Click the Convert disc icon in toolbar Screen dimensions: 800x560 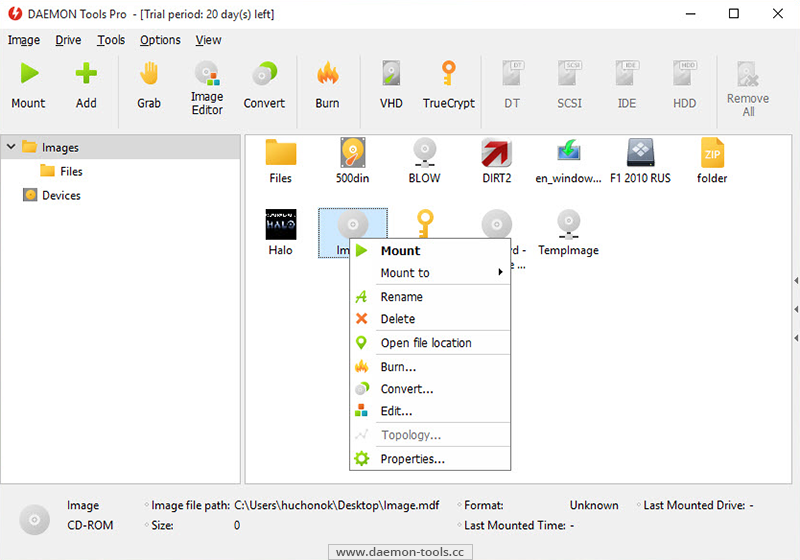(264, 74)
